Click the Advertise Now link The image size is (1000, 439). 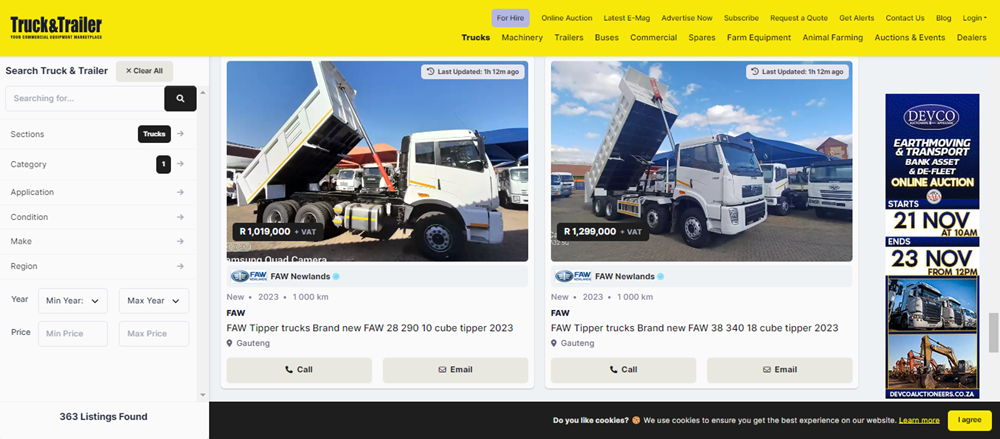(687, 18)
